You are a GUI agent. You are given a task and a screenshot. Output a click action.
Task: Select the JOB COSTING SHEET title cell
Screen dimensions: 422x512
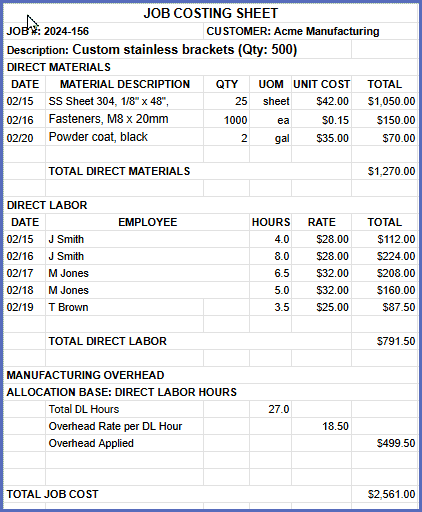click(211, 13)
